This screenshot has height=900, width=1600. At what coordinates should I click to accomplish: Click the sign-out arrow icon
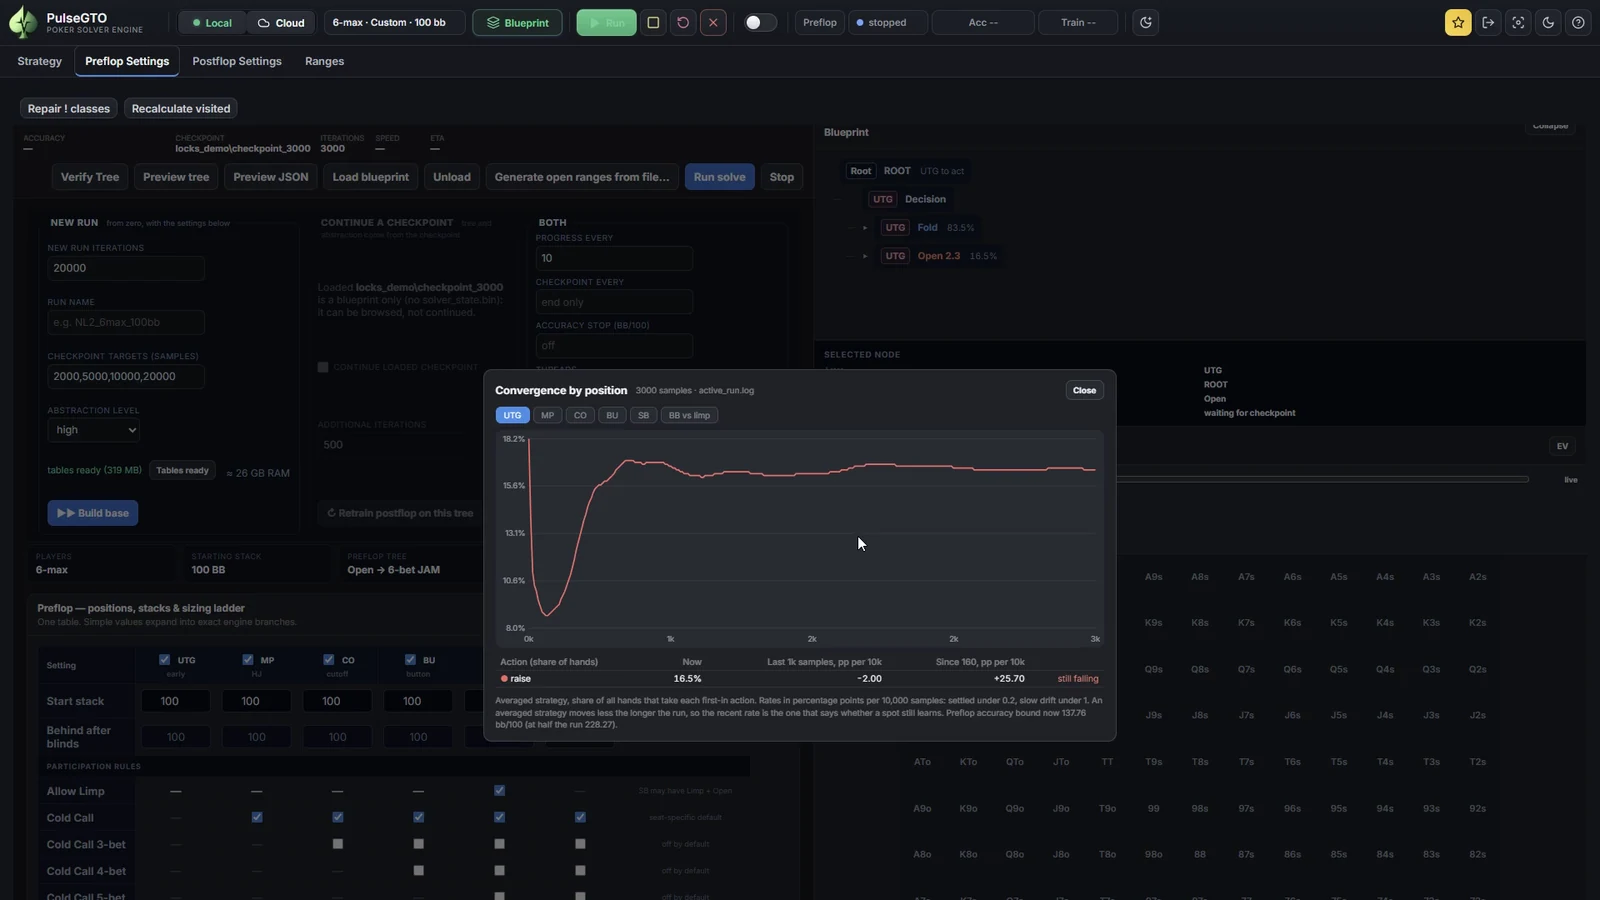[x=1488, y=22]
